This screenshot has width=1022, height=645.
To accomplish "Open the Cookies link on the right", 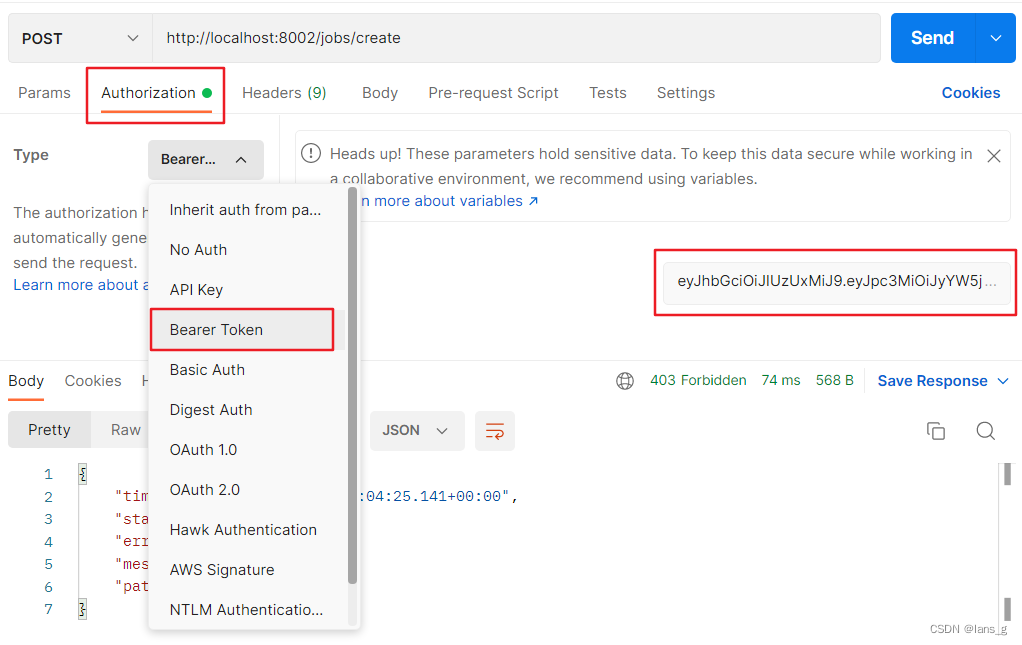I will click(x=971, y=93).
